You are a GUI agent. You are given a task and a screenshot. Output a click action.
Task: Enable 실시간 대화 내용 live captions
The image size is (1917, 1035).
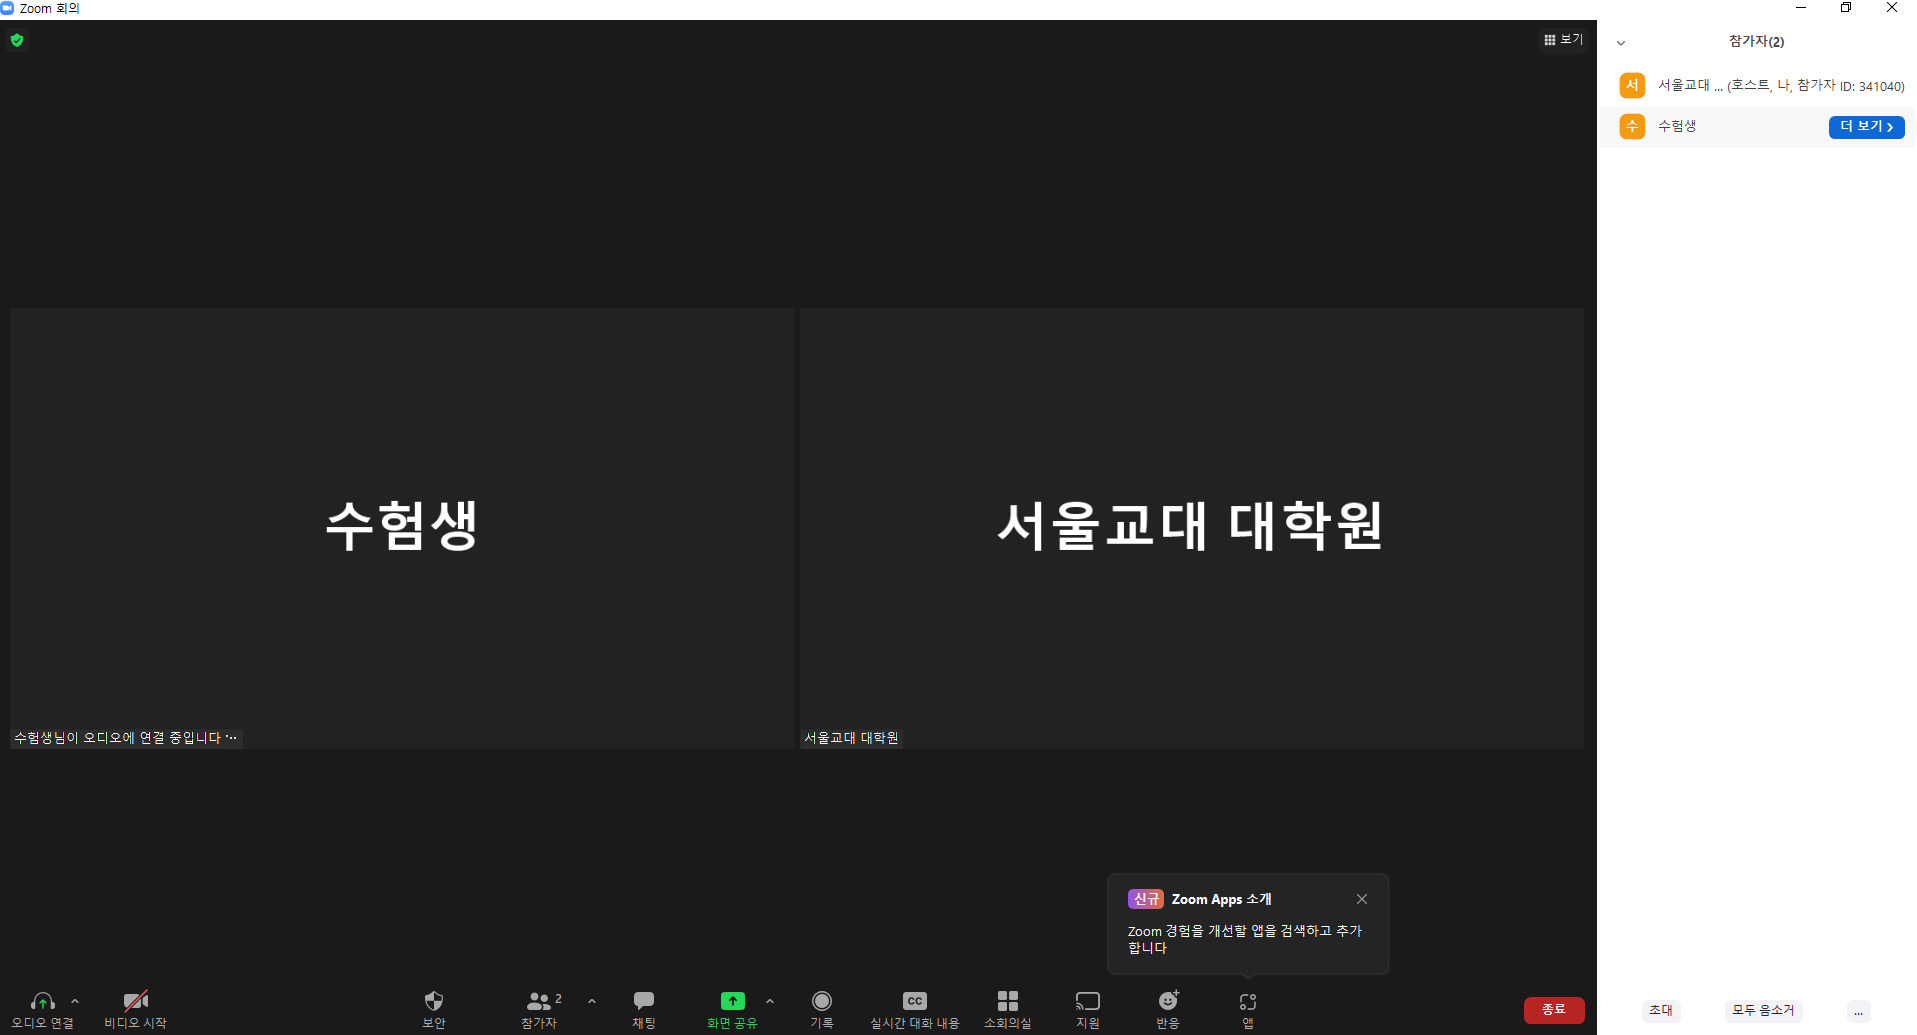point(914,1008)
